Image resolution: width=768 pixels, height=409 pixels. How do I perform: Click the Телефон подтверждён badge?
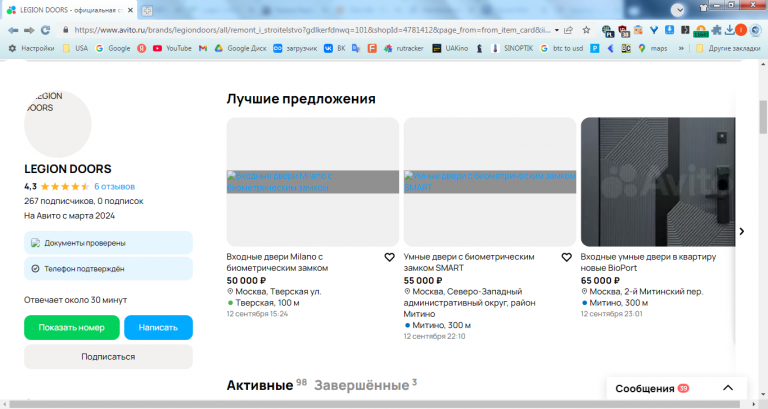click(108, 268)
